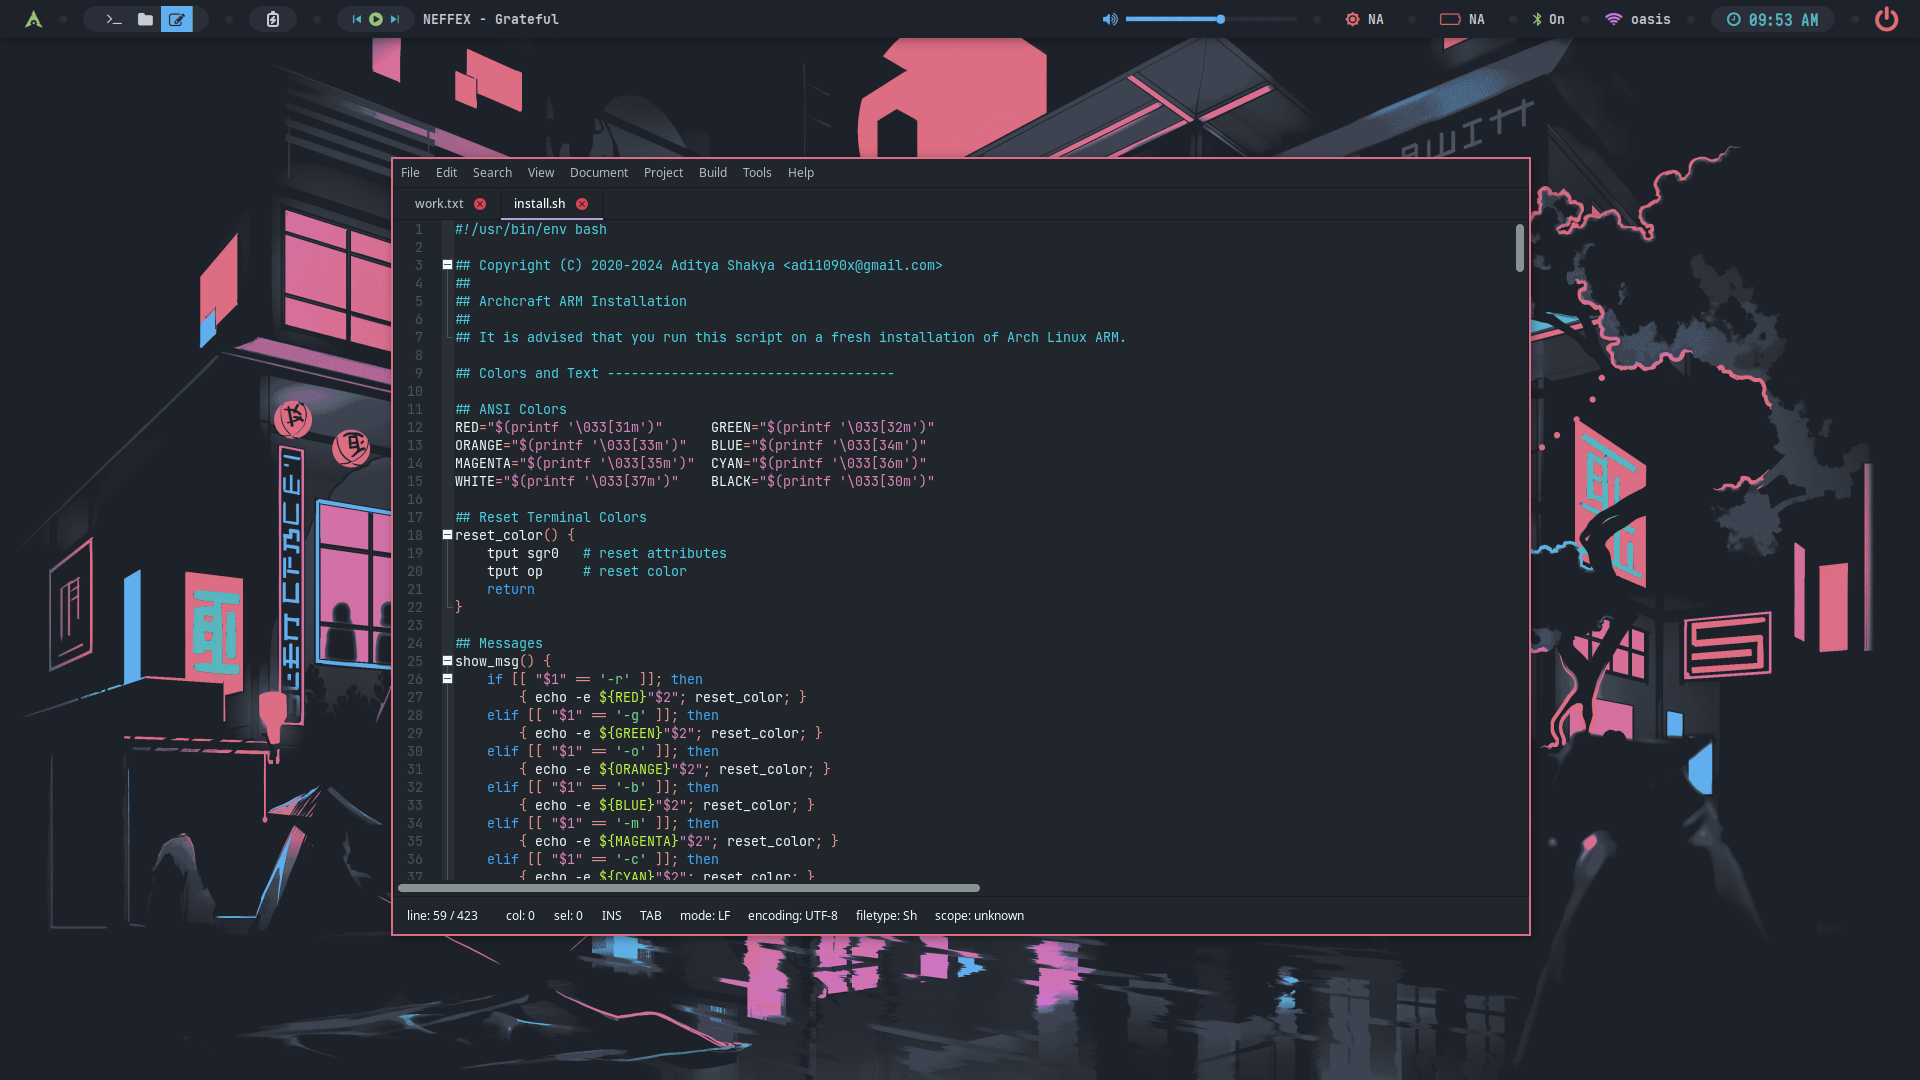Close the install.sh tab
The width and height of the screenshot is (1920, 1080).
(x=582, y=204)
